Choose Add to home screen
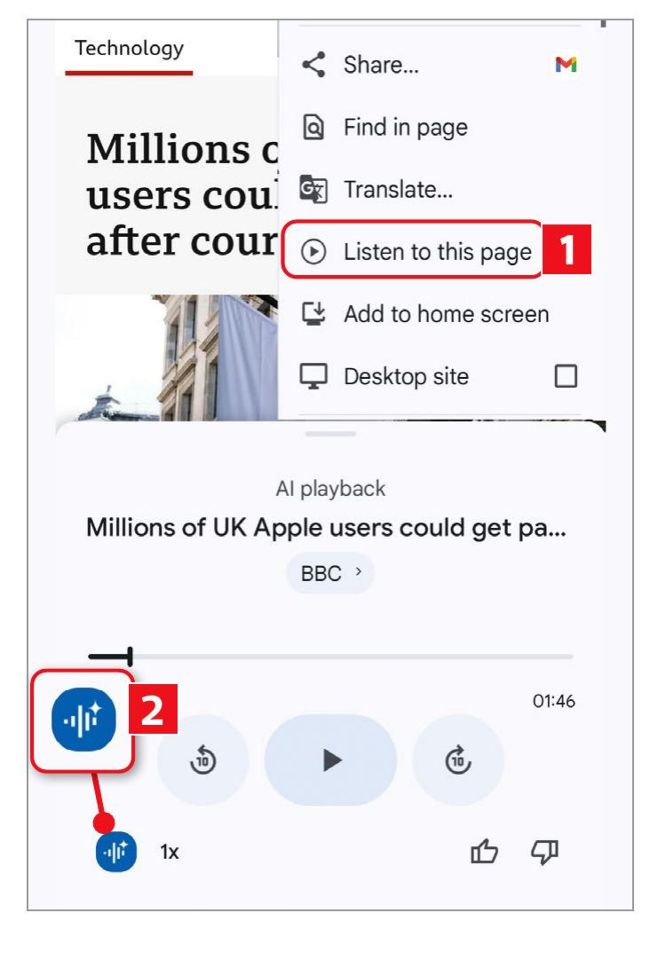This screenshot has width=650, height=968. [425, 314]
